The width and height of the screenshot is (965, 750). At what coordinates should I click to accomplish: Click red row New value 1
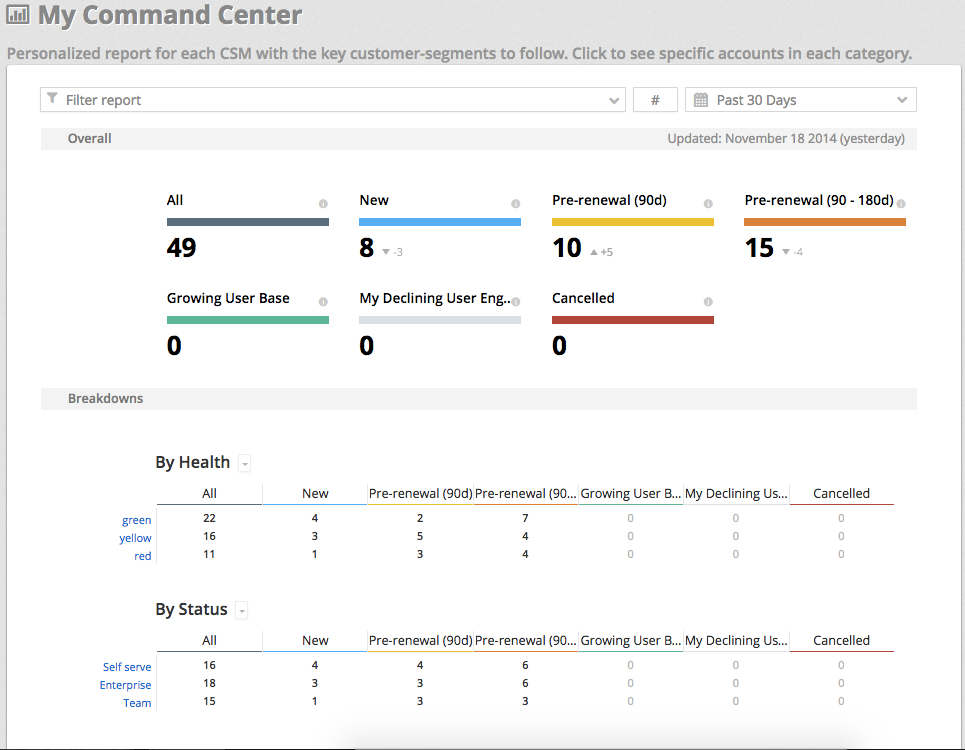[314, 554]
